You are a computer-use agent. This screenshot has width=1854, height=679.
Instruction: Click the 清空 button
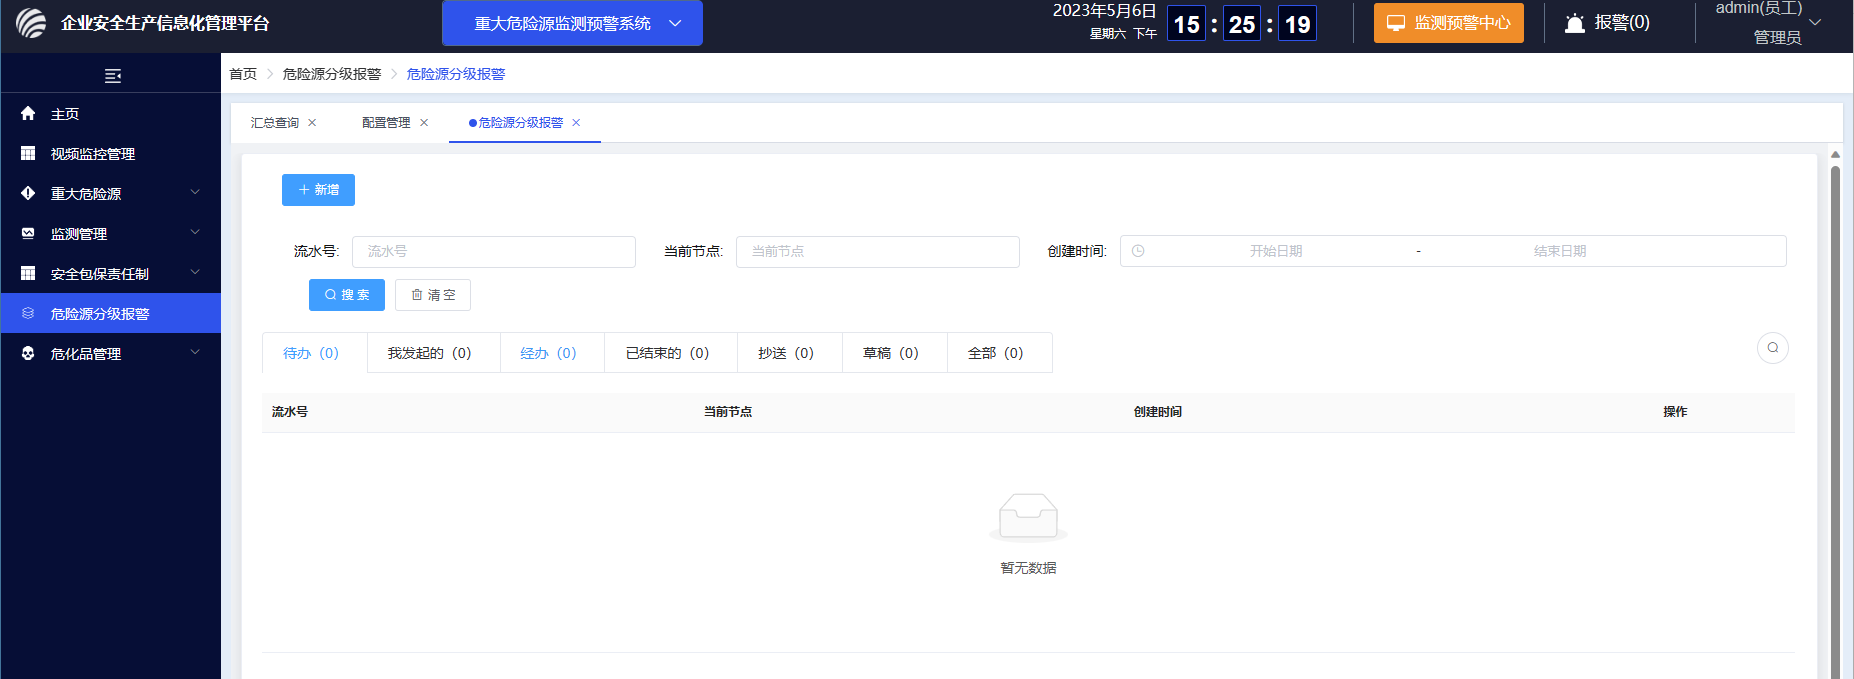tap(433, 295)
